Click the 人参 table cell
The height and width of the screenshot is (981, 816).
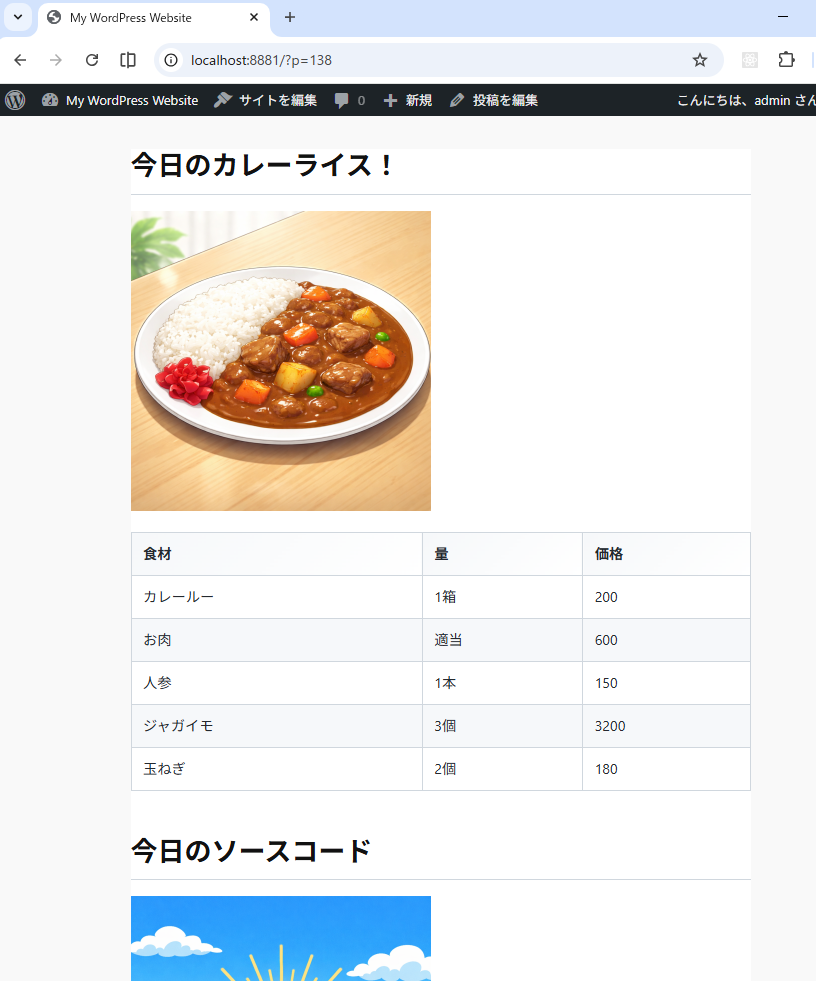point(277,683)
